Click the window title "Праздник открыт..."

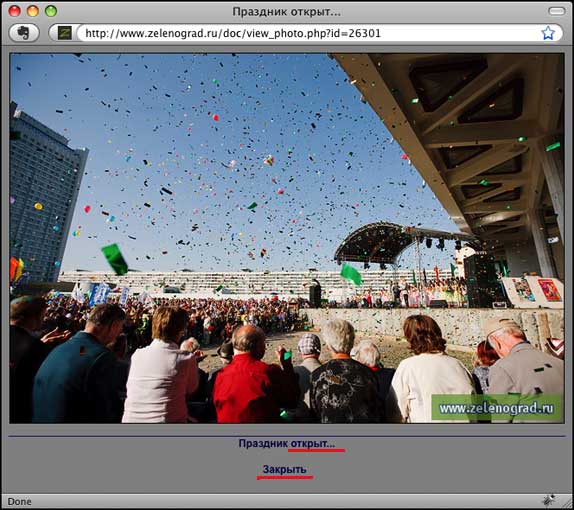286,12
